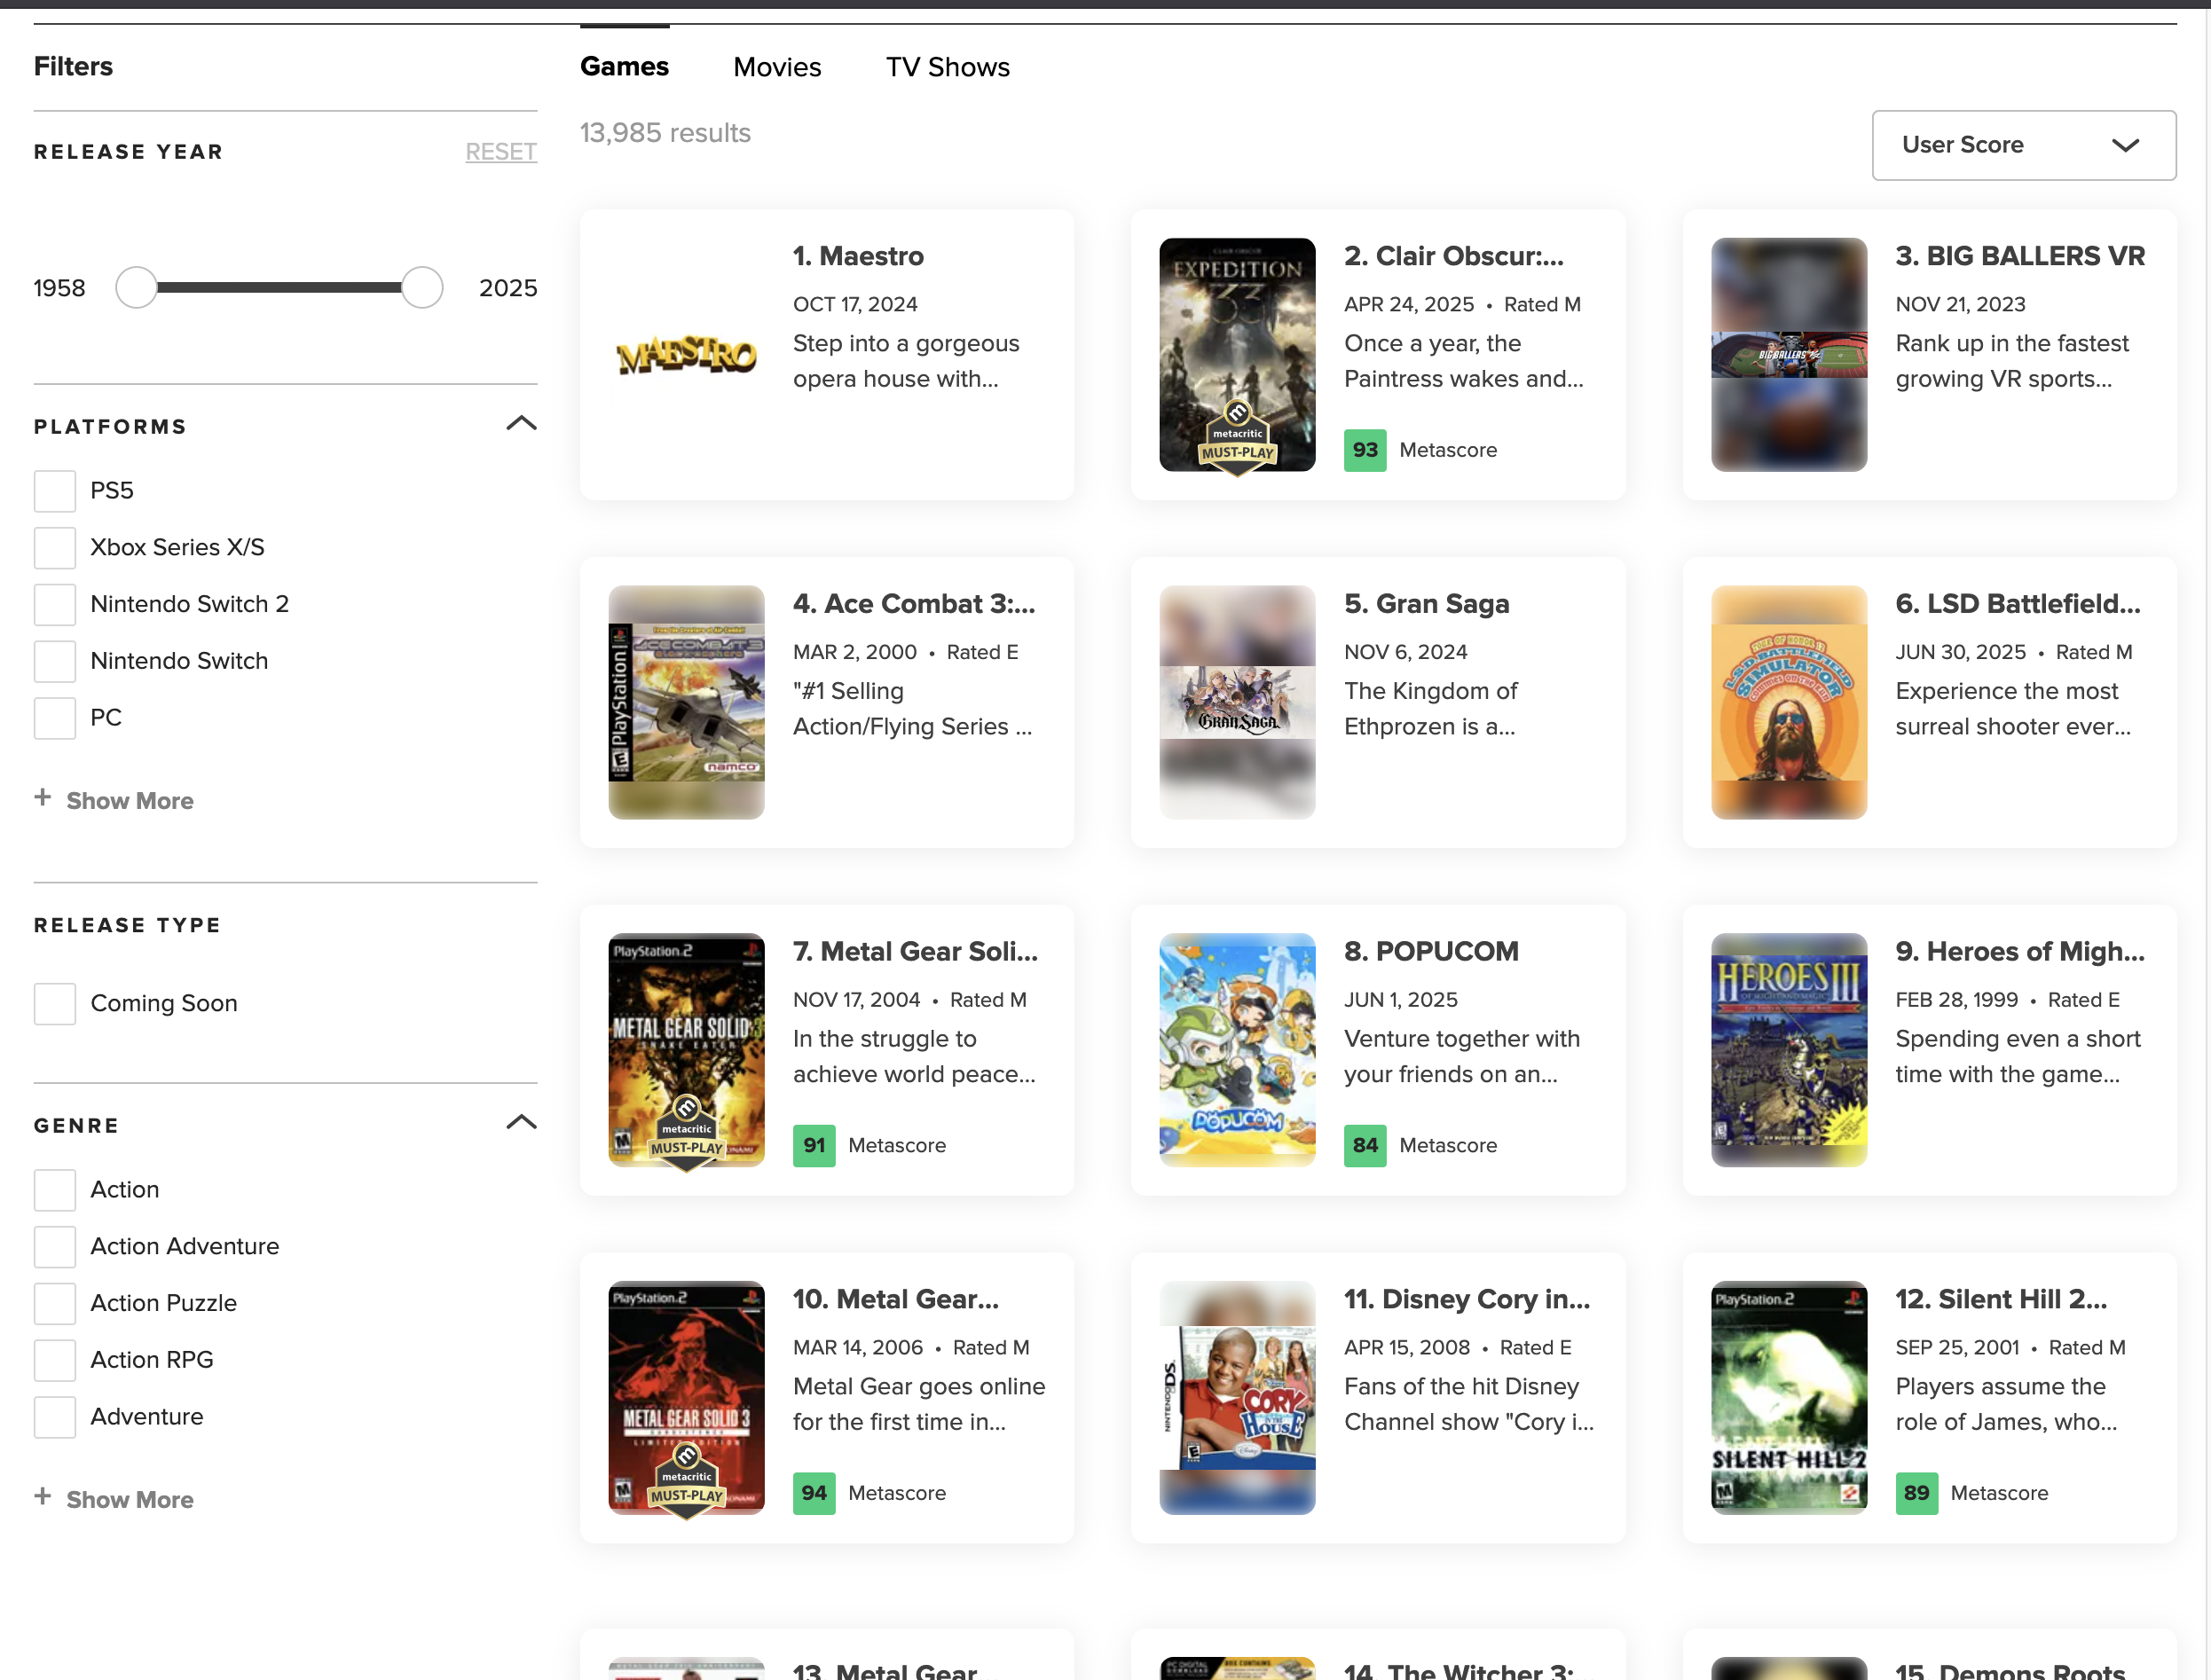Collapse the Genre filter section
Image resolution: width=2211 pixels, height=1680 pixels.
(521, 1123)
